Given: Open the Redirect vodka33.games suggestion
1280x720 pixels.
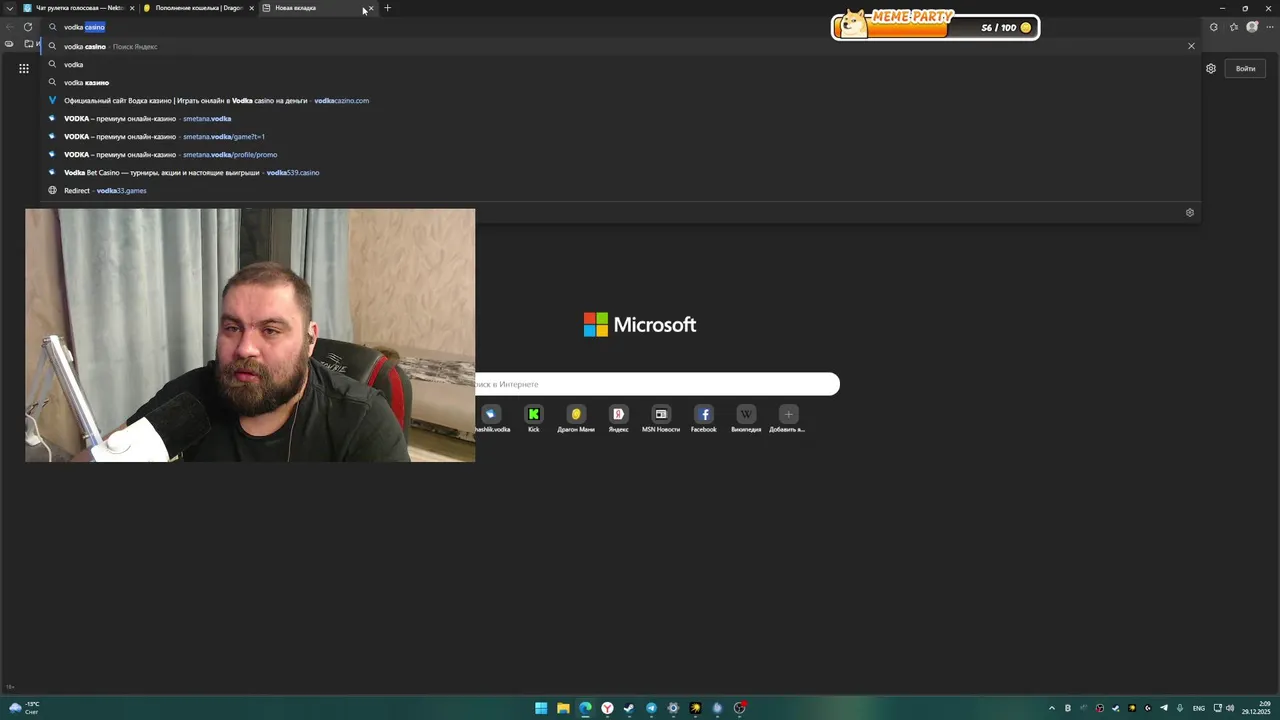Looking at the screenshot, I should (x=620, y=190).
